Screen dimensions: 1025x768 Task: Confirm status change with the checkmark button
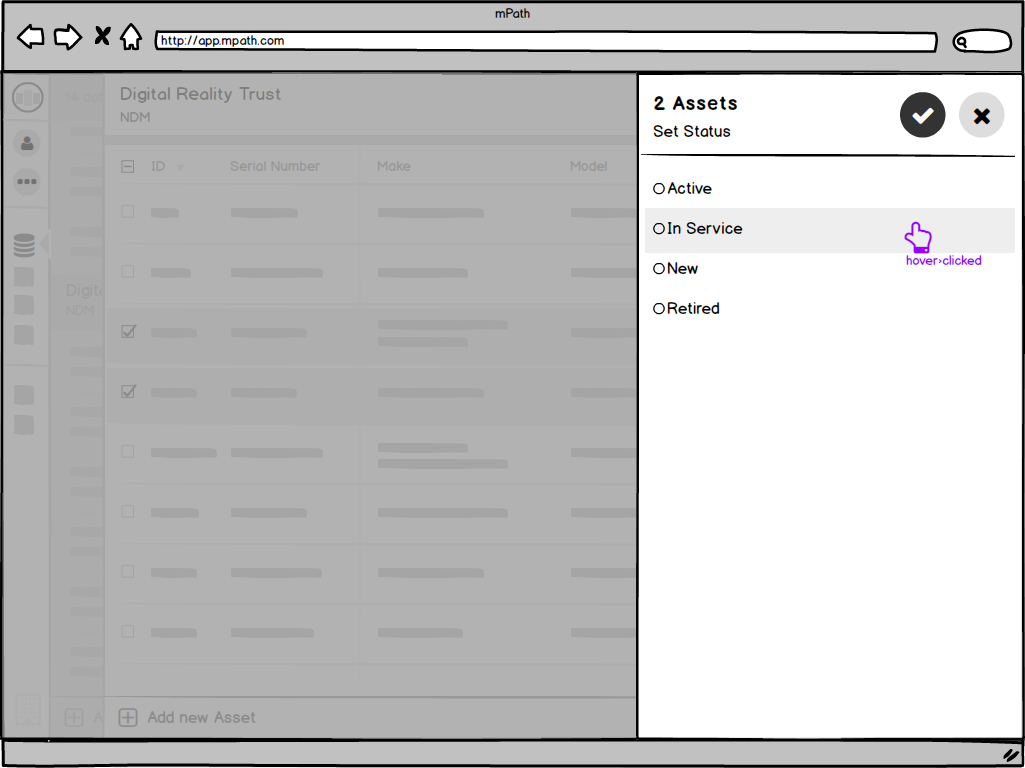click(x=922, y=115)
